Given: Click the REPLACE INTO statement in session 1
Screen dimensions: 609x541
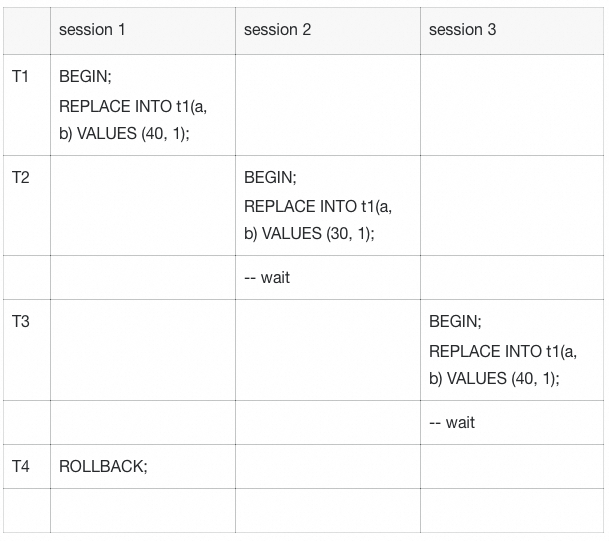Looking at the screenshot, I should pyautogui.click(x=133, y=120).
